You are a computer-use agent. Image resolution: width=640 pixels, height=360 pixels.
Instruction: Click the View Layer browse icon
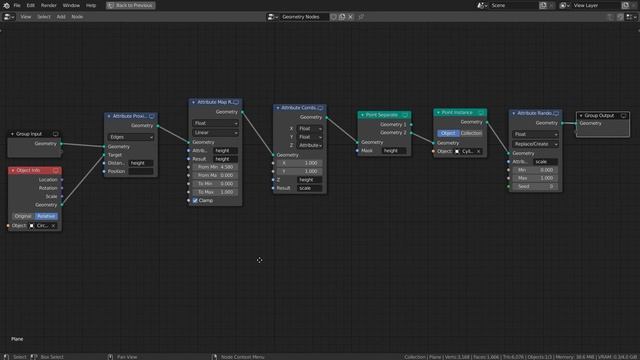click(565, 5)
